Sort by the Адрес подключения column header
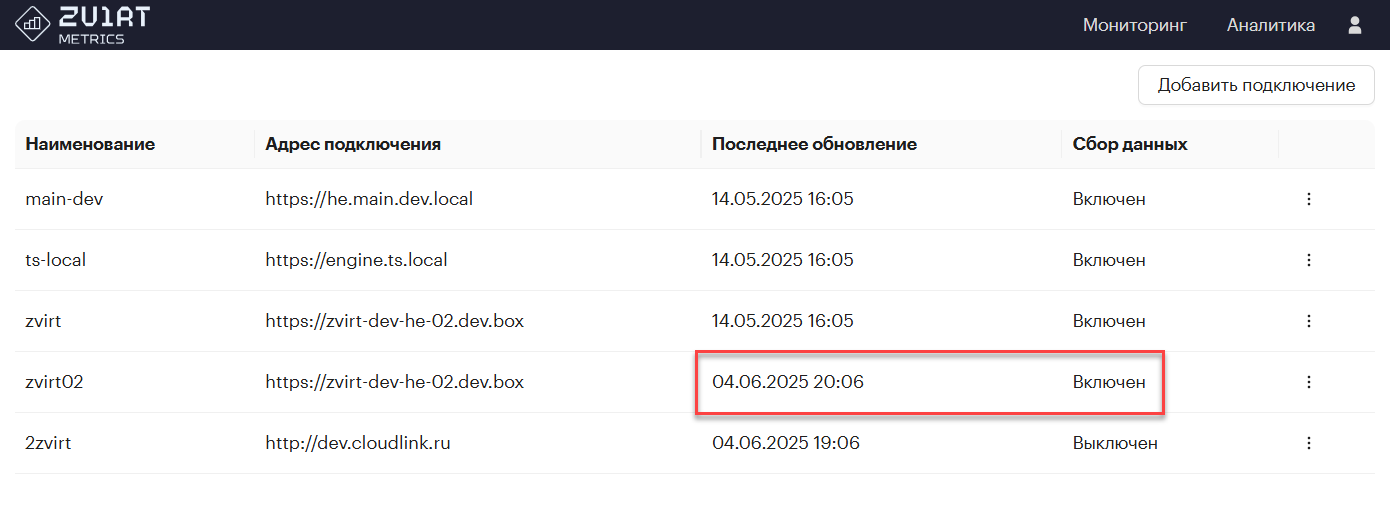 pos(353,144)
